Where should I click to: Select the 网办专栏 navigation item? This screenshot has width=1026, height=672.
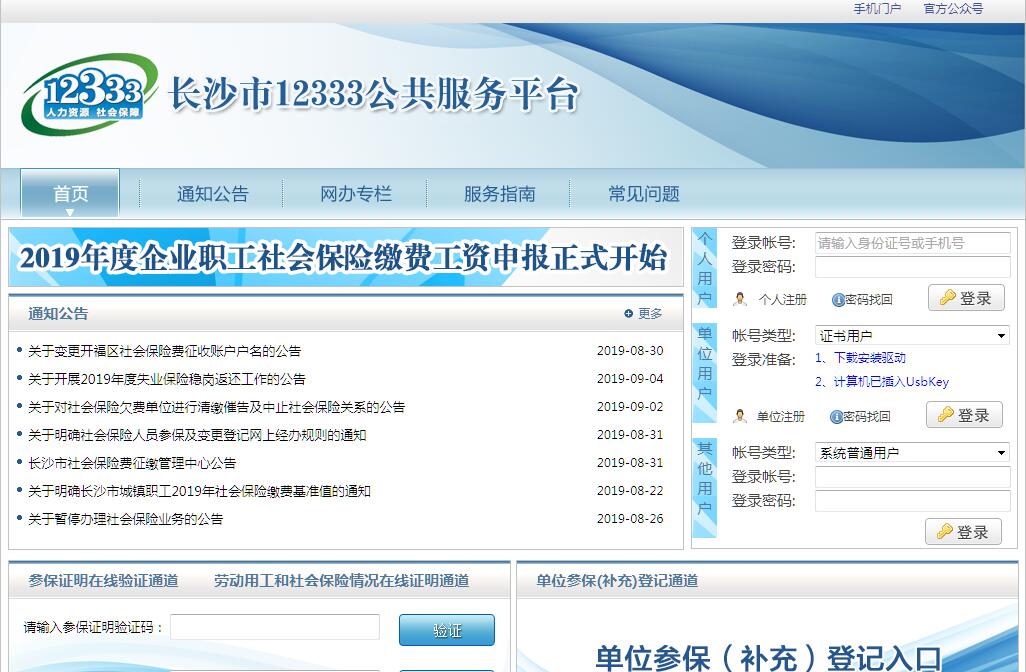(x=356, y=194)
